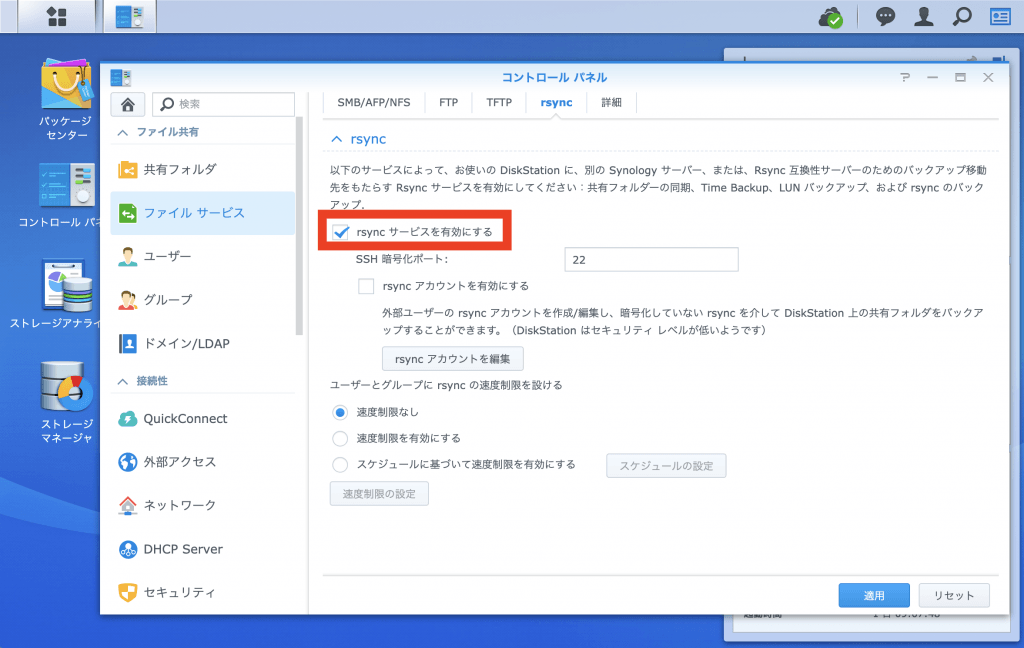This screenshot has height=648, width=1024.
Task: Collapse the ファイル共有 sidebar group
Action: point(124,132)
